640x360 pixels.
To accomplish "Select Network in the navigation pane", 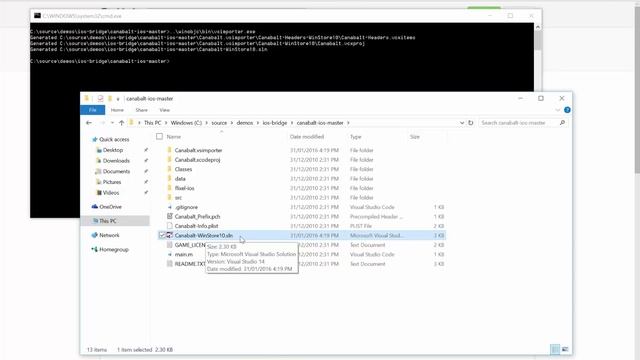I will (106, 235).
